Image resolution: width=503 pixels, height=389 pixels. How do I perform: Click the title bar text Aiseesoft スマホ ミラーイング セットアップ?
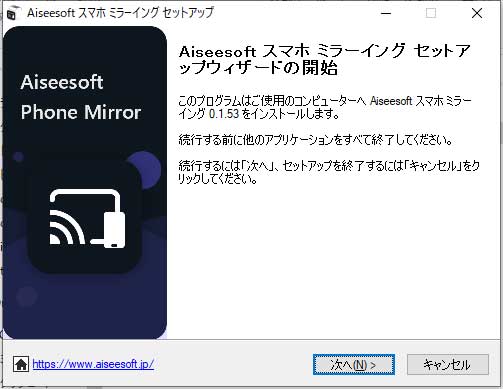coord(120,13)
